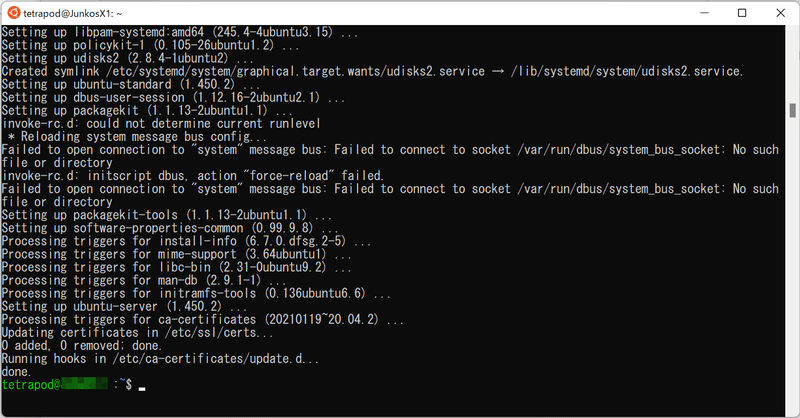The height and width of the screenshot is (418, 800).
Task: Click the window title tetrapod@JunkosX1
Action: tap(74, 13)
